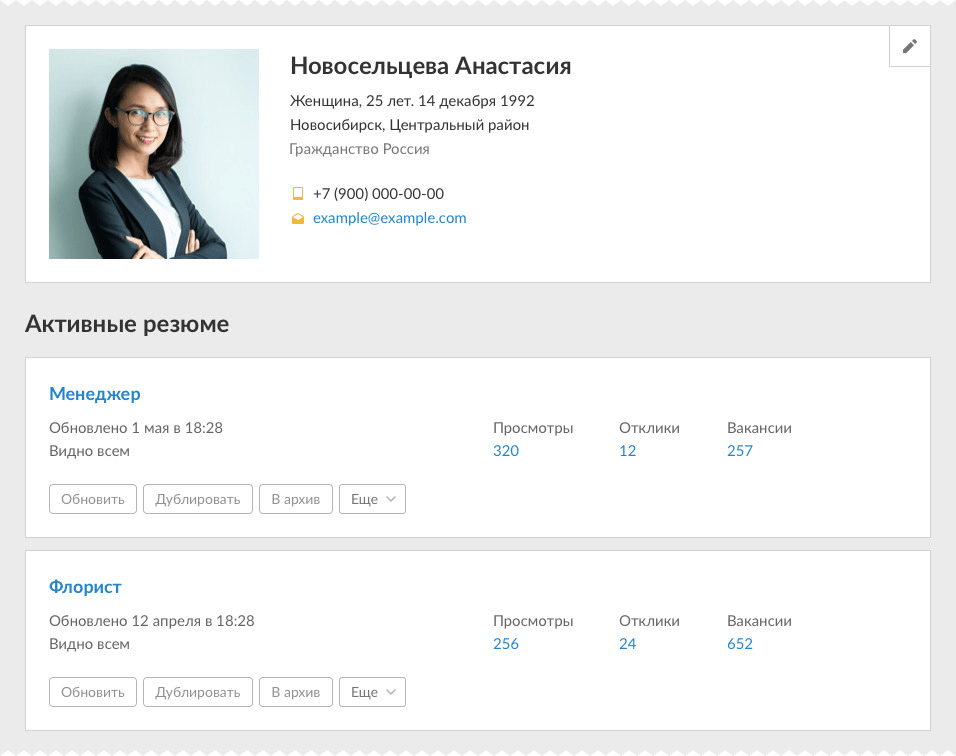
Task: Click the text Гражданство Россия
Action: click(x=359, y=149)
